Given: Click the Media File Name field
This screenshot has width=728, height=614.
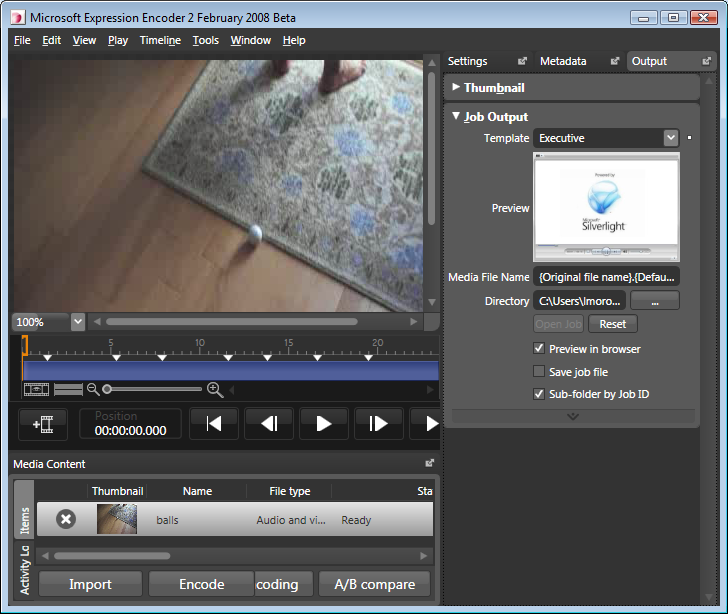Looking at the screenshot, I should click(x=606, y=277).
